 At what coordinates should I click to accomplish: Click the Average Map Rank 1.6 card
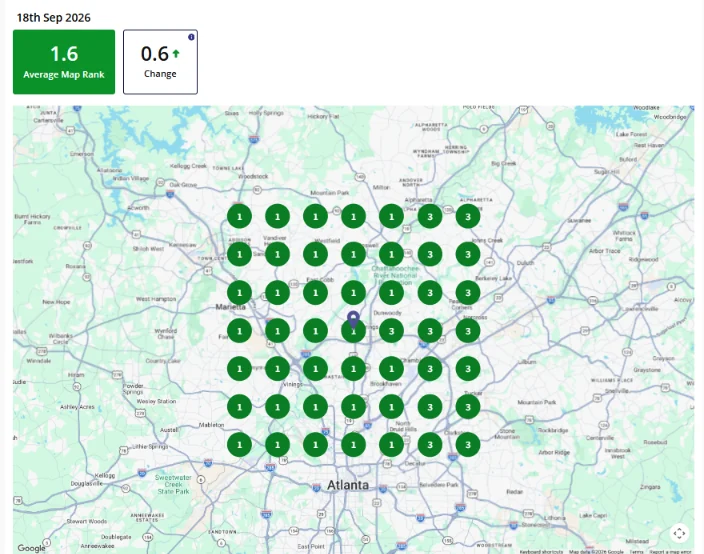click(64, 62)
